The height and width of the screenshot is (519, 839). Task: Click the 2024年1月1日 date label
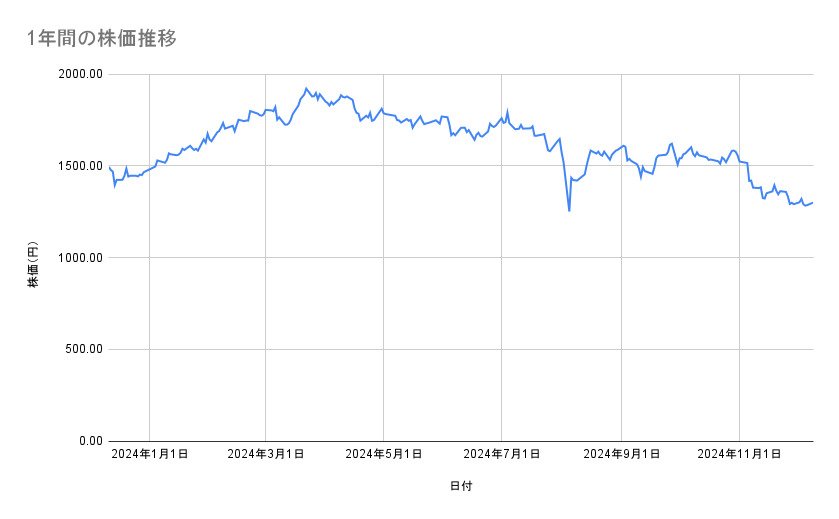149,455
